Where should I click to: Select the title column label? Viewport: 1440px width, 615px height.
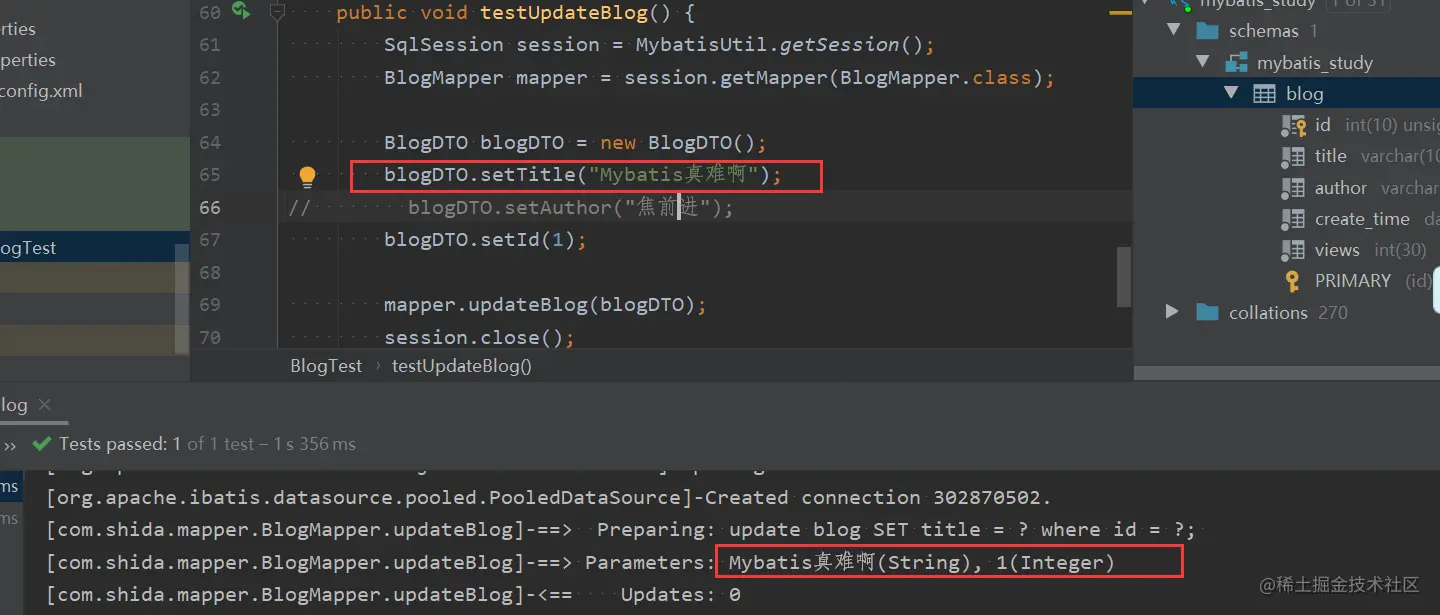1330,156
